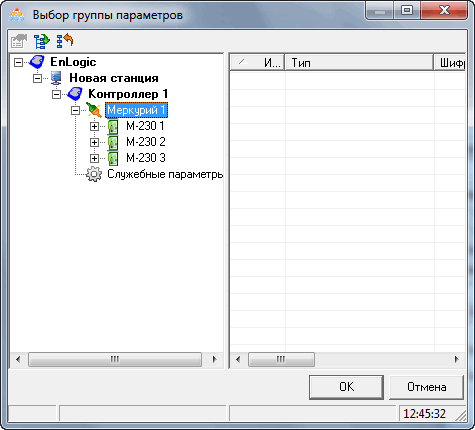Select the EnLogic root node icon
The width and height of the screenshot is (475, 430).
click(x=37, y=62)
